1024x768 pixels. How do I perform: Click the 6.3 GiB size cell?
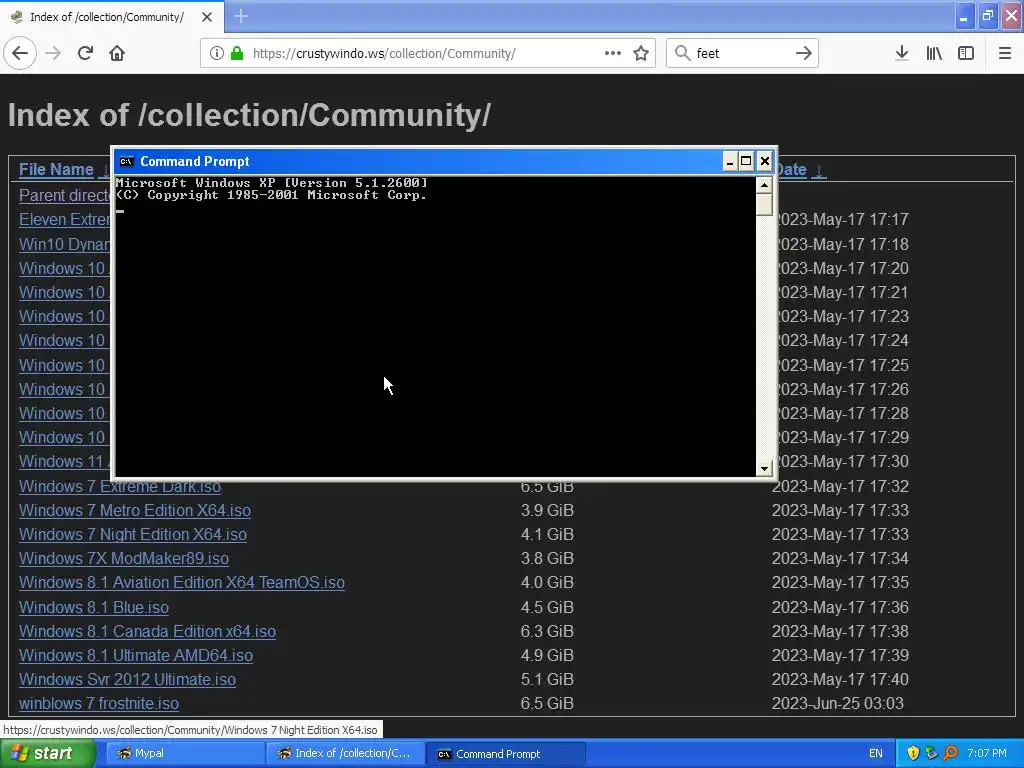coord(547,631)
